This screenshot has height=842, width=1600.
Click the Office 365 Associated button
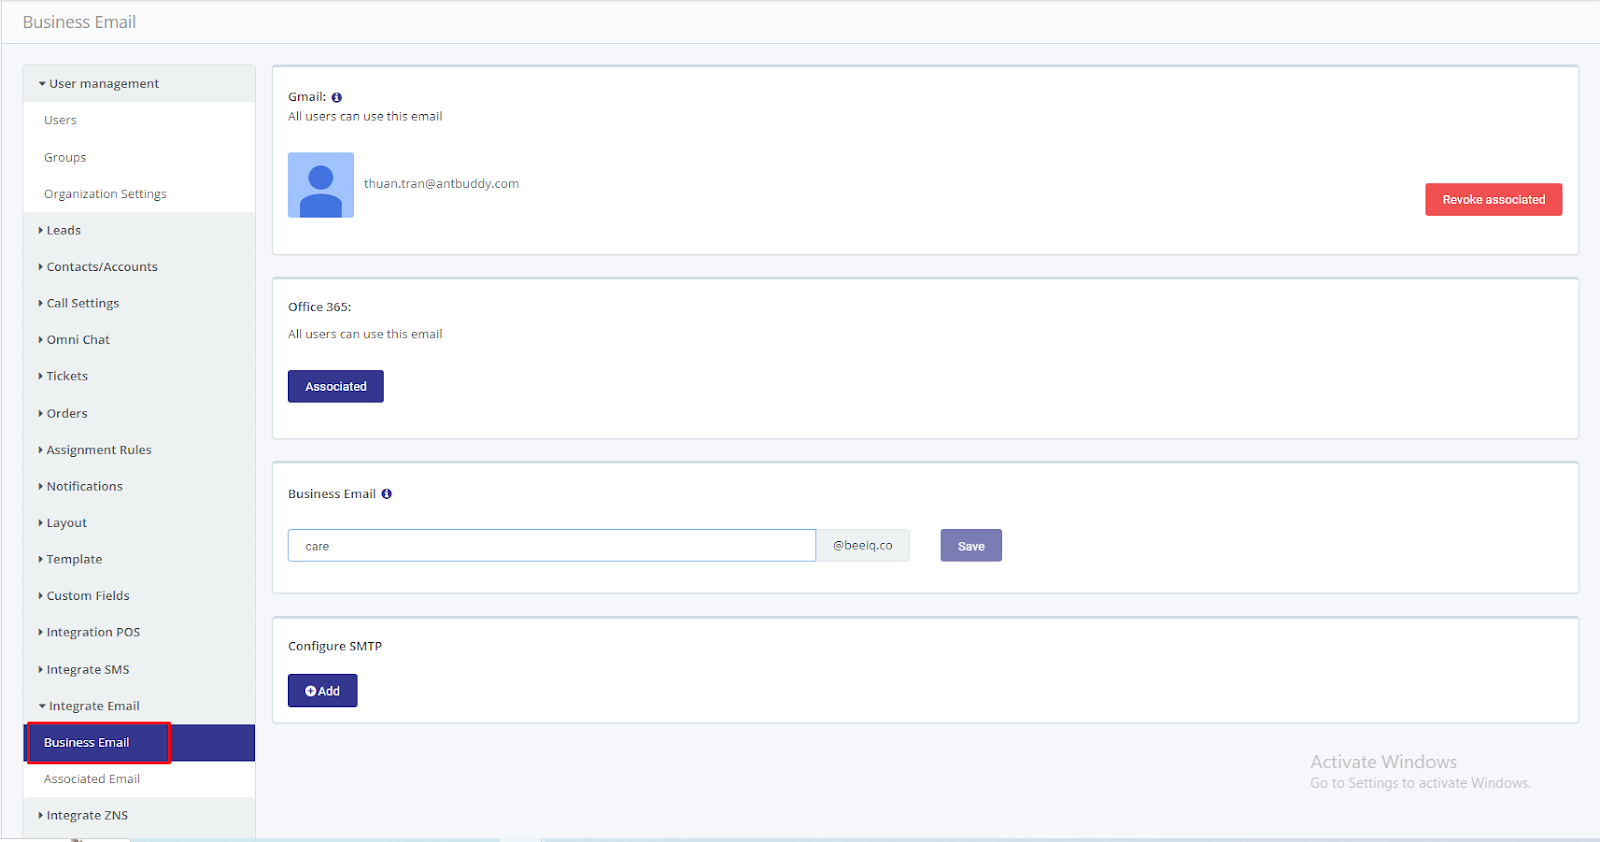336,386
